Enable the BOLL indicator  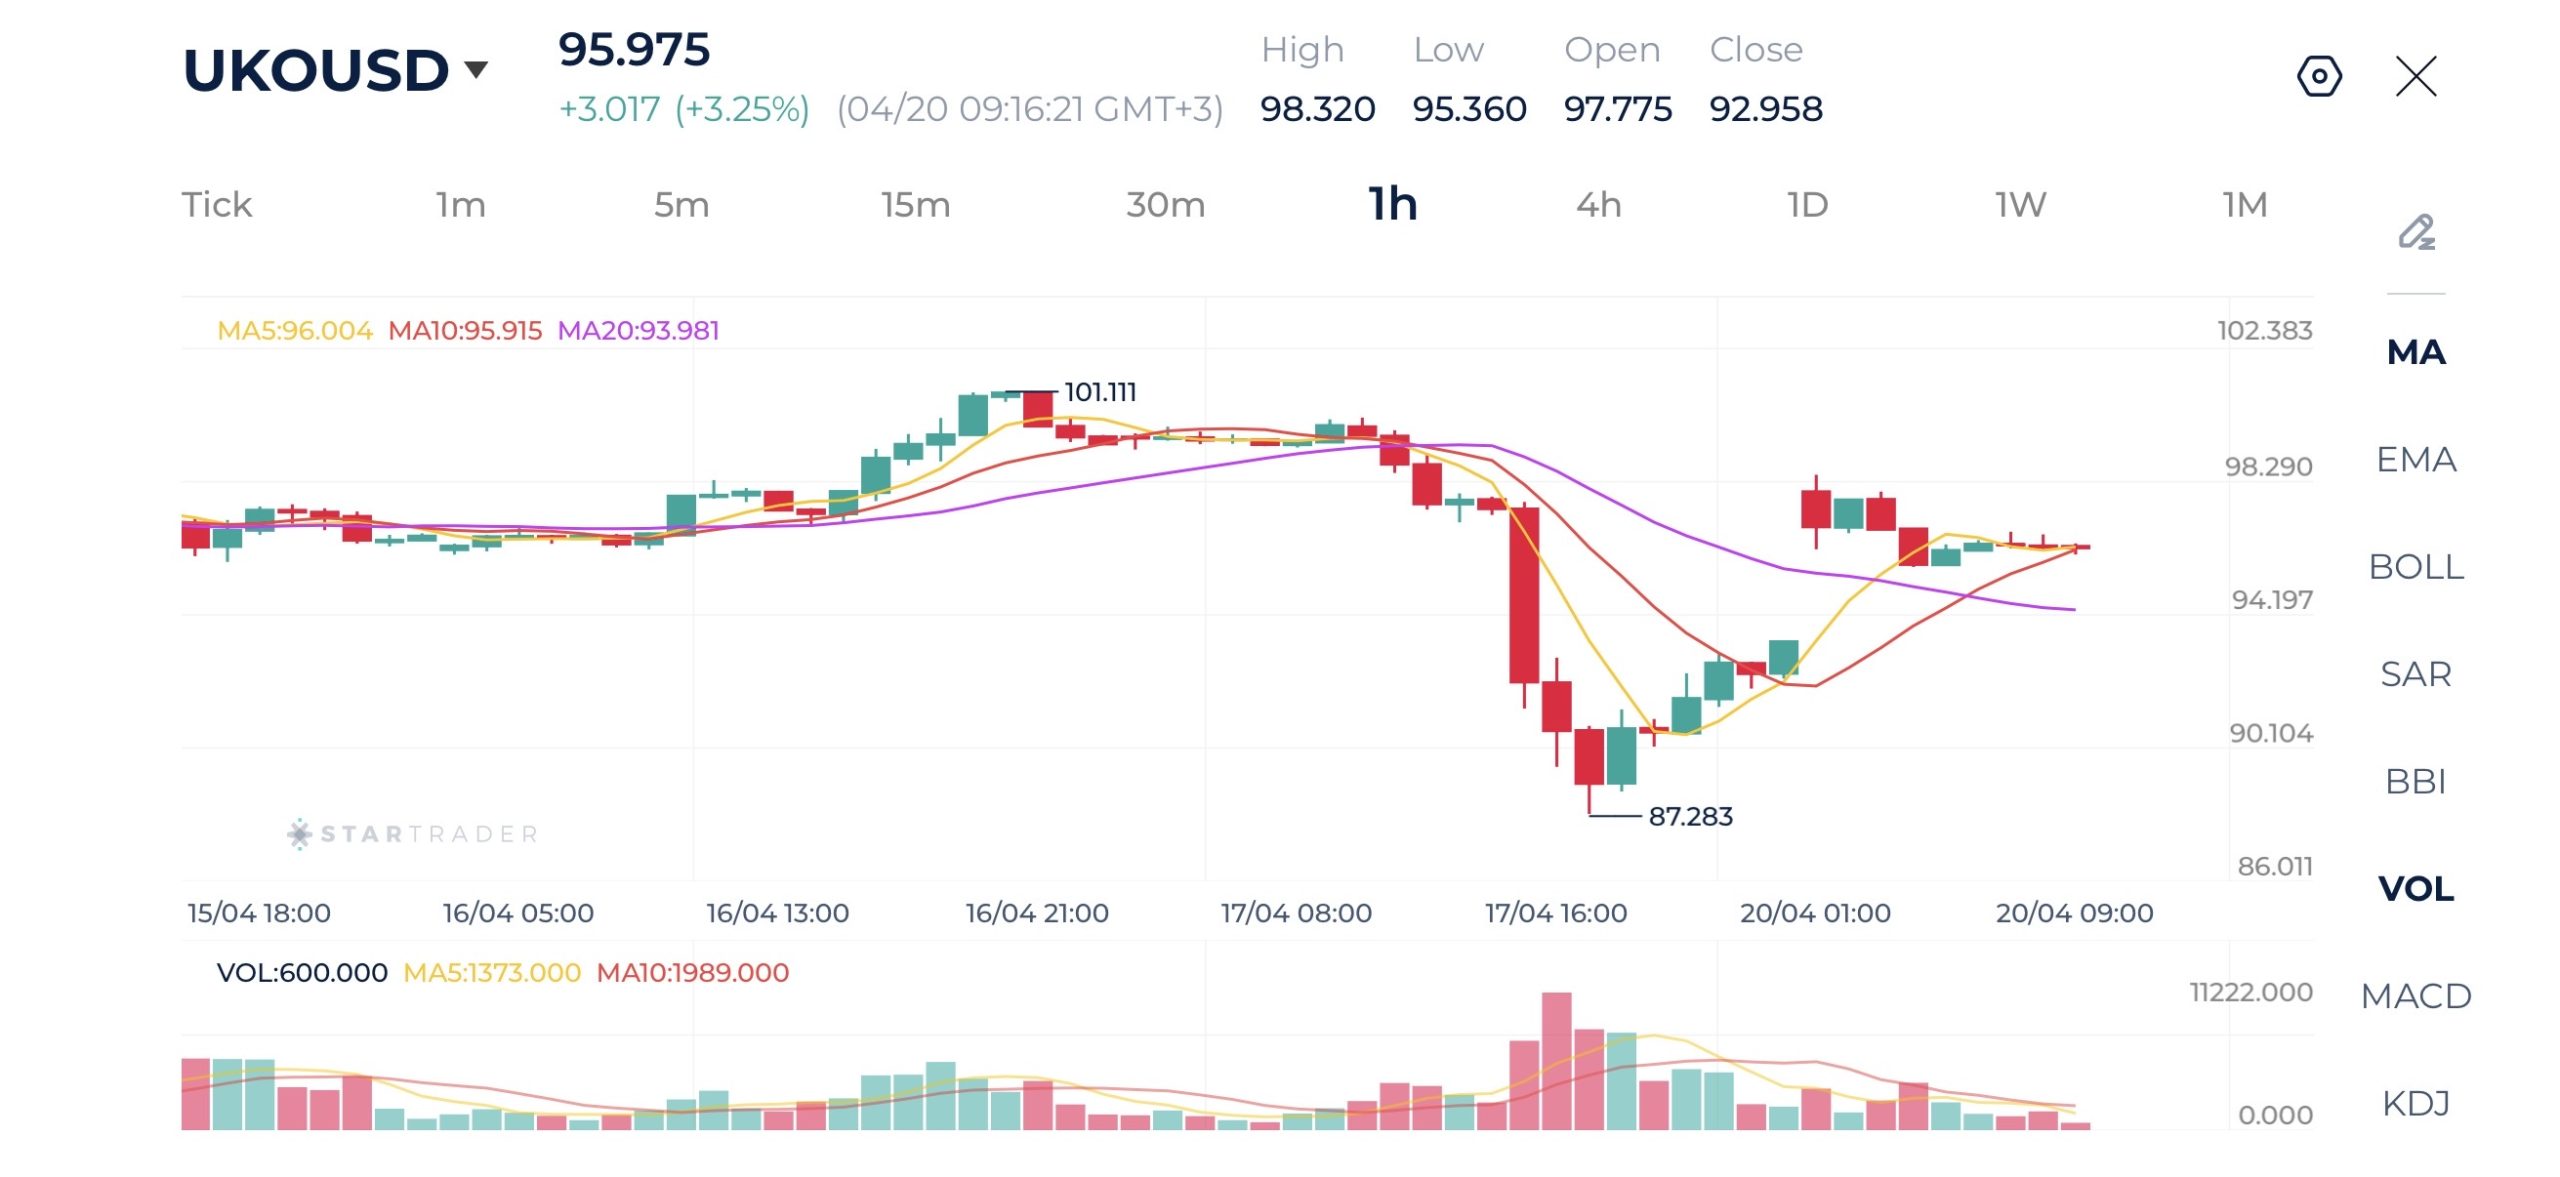point(2416,567)
